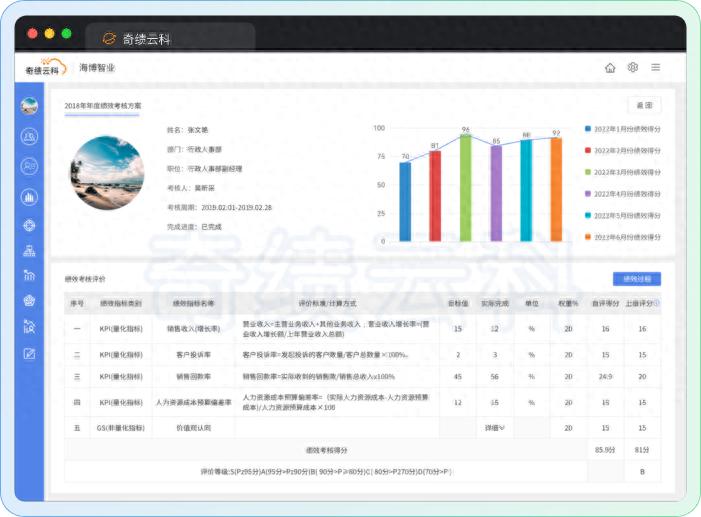Click the 完成进度: 已完成 status line
Image resolution: width=701 pixels, height=517 pixels.
coord(194,227)
